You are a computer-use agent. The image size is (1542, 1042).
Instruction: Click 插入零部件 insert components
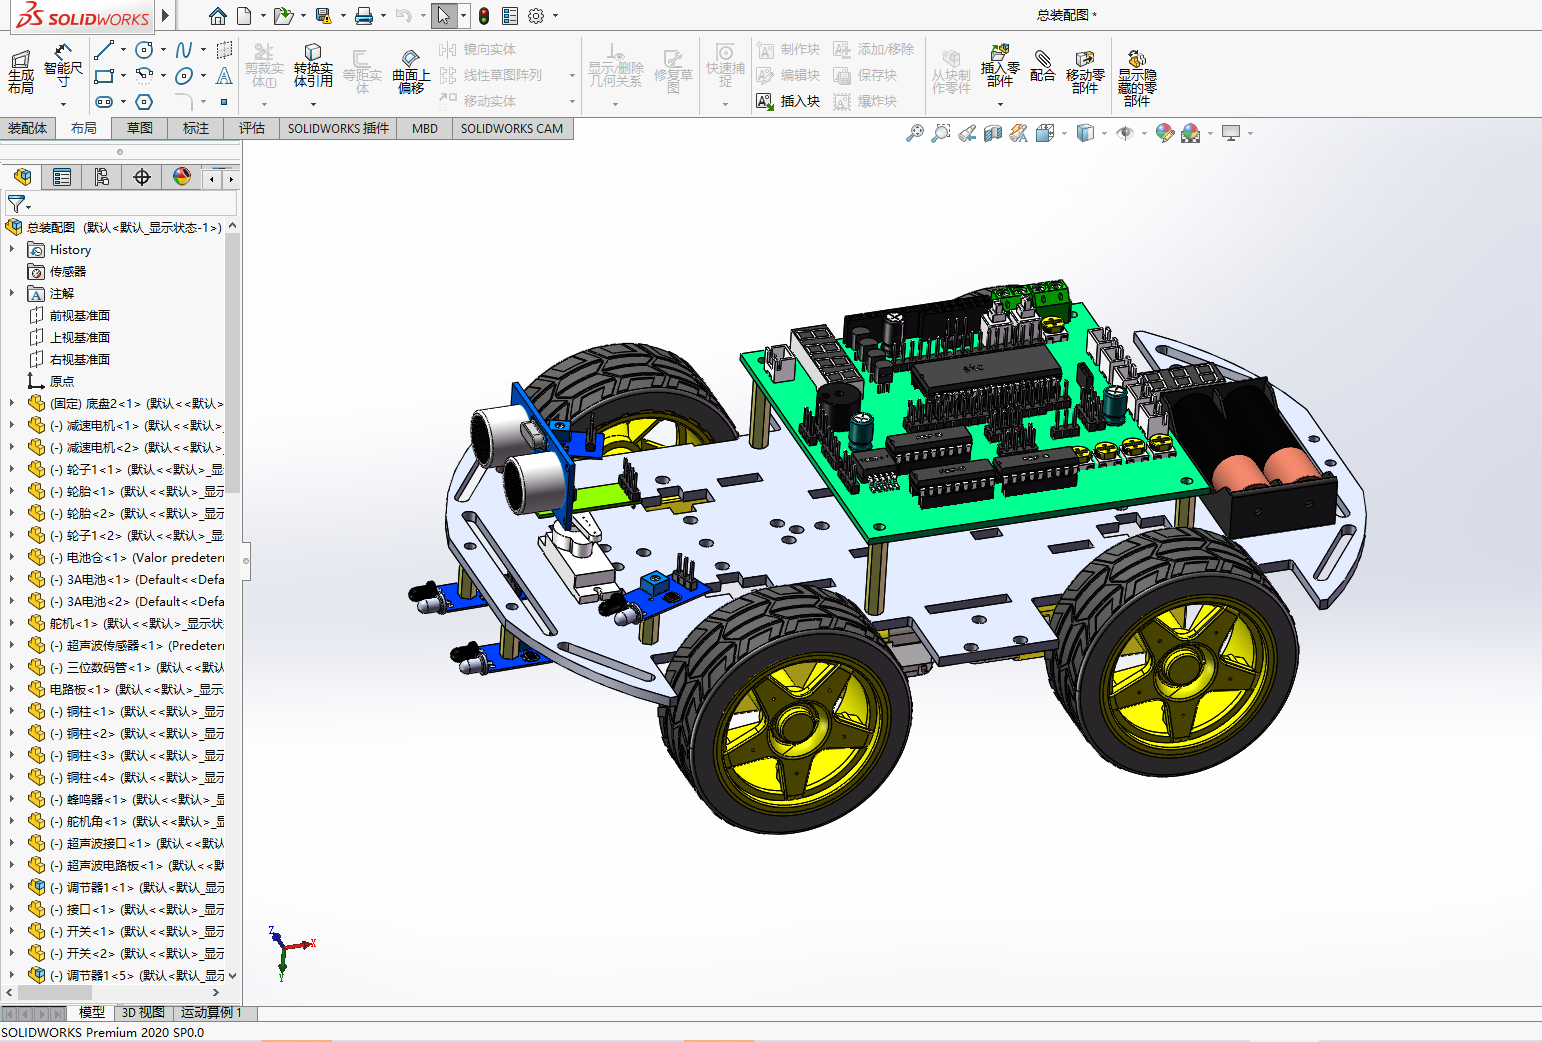[x=1000, y=67]
